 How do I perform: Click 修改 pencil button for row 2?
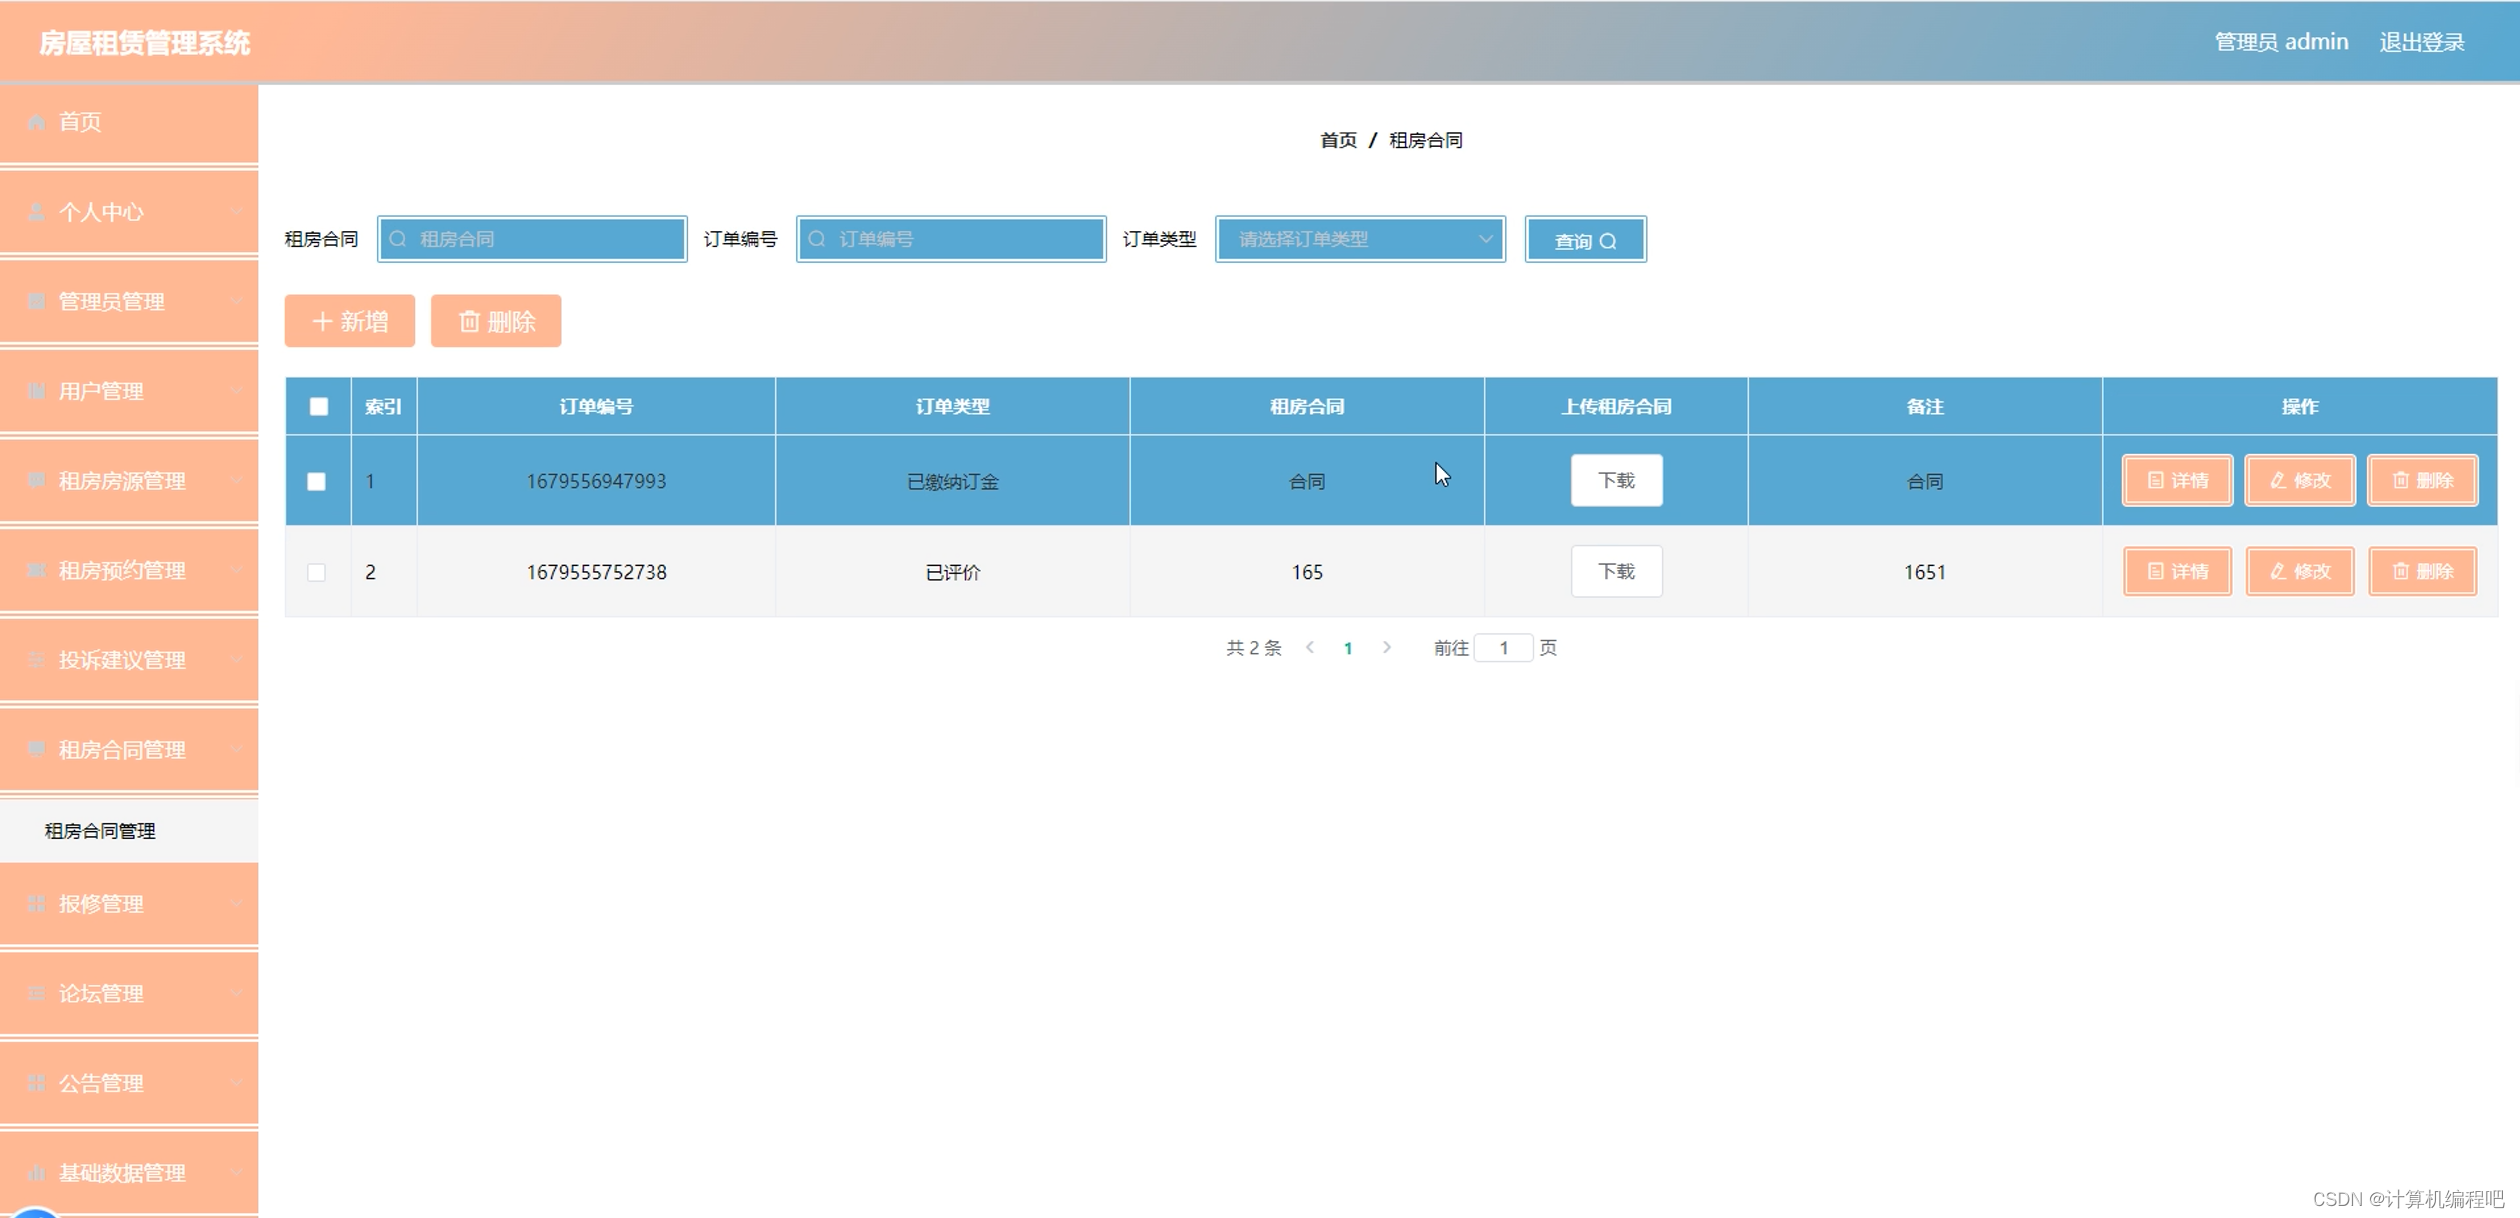point(2299,571)
